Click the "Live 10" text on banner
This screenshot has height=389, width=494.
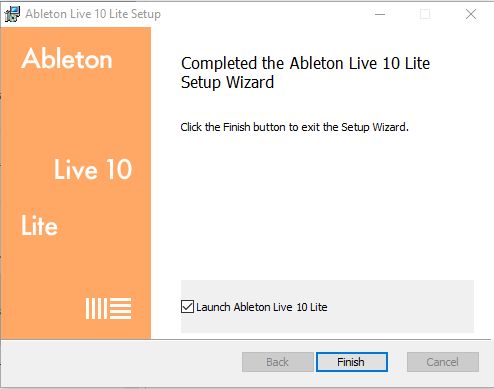pyautogui.click(x=93, y=169)
